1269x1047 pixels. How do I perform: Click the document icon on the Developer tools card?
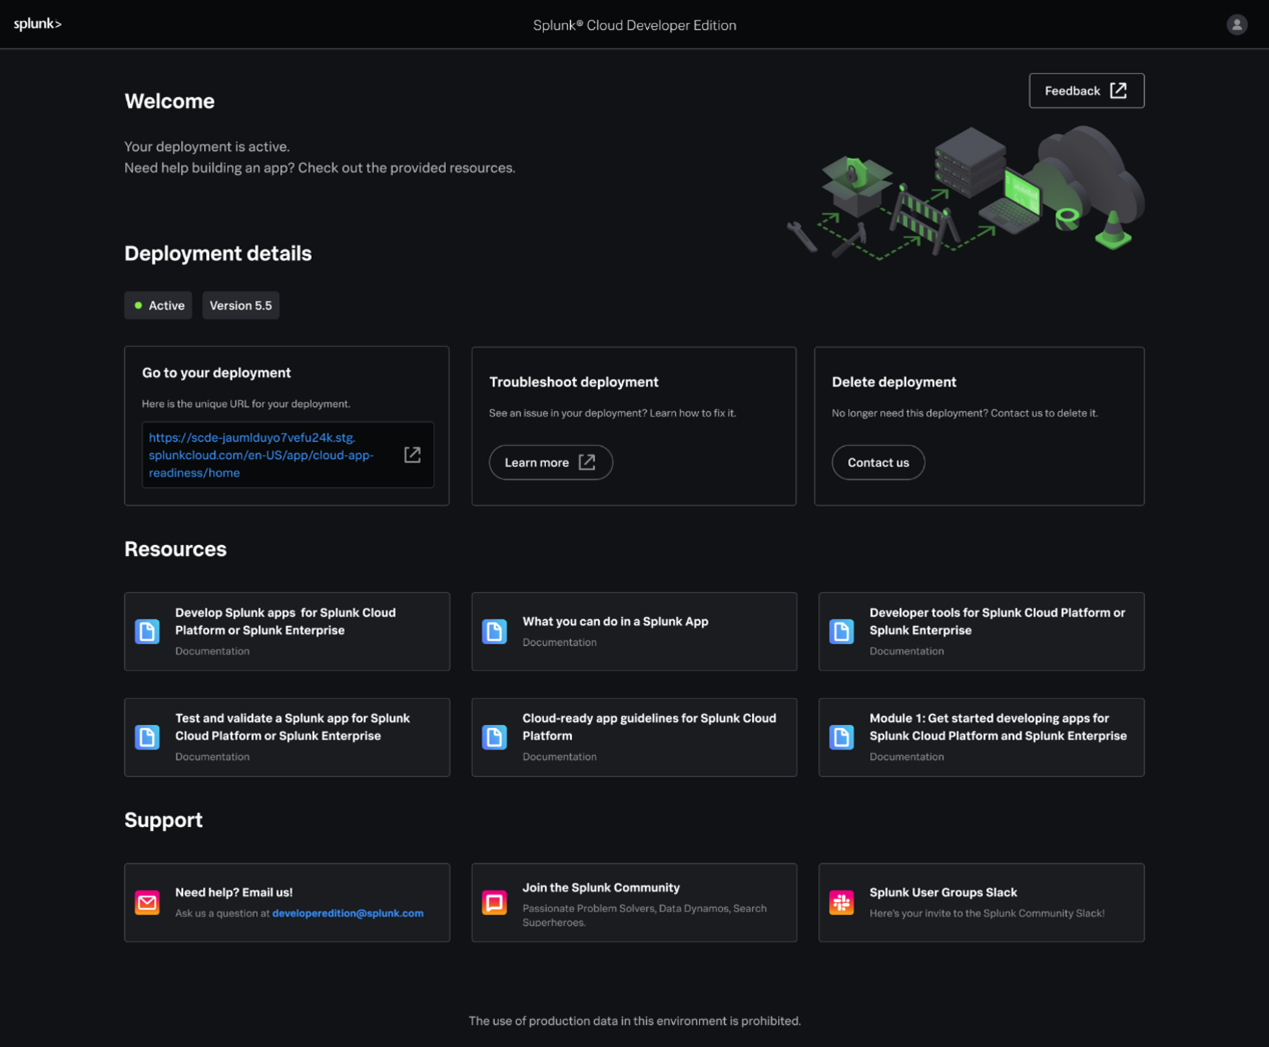click(x=841, y=631)
